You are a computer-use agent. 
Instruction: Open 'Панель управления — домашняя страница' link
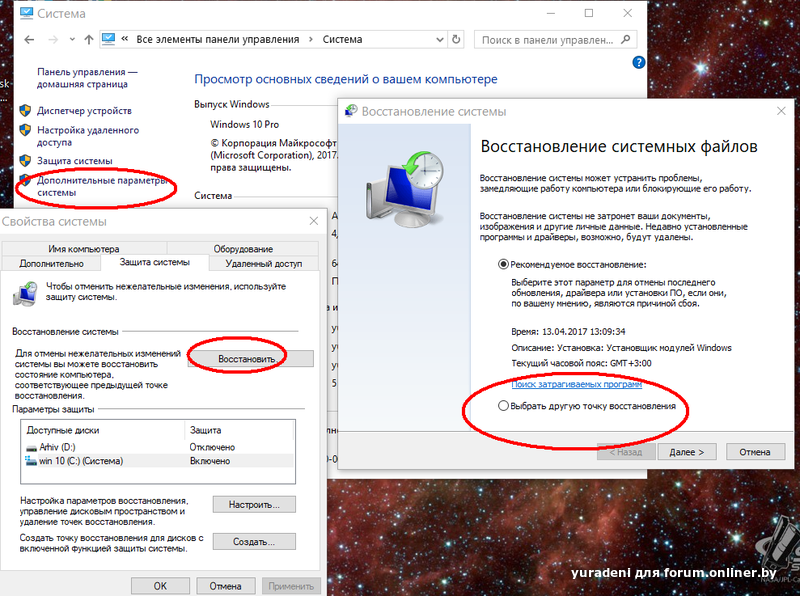pyautogui.click(x=87, y=78)
